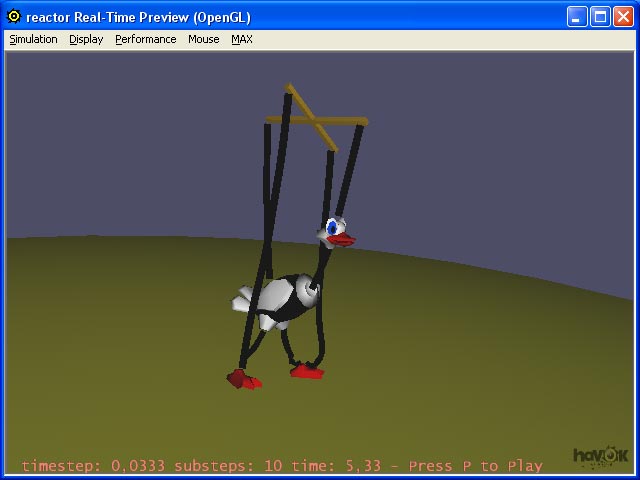Minimize the reactor preview window

[x=577, y=16]
